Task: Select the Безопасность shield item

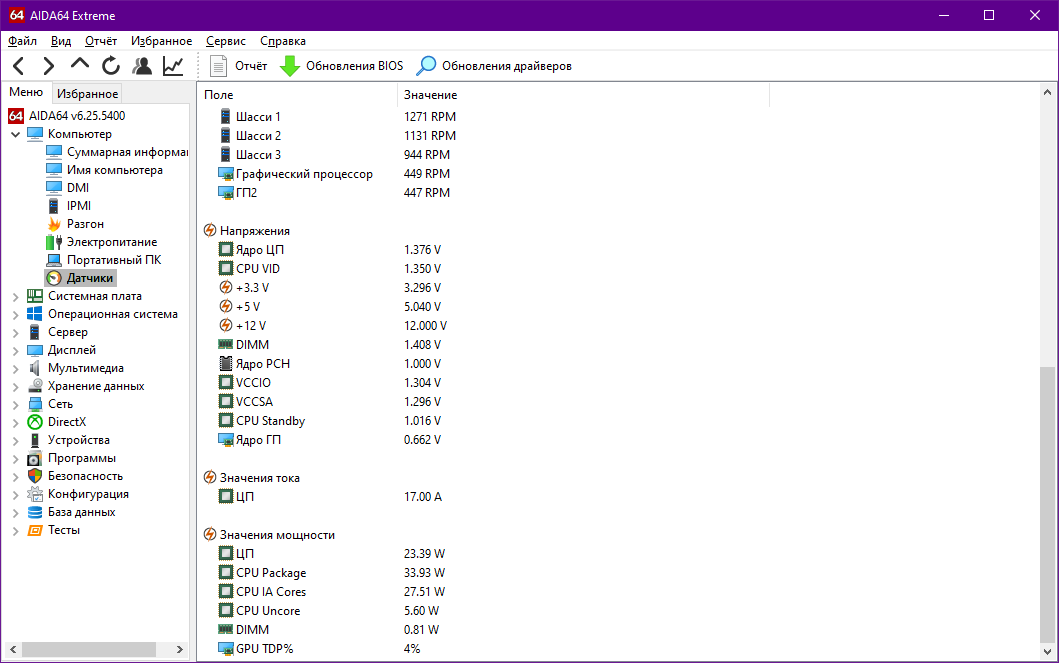Action: [75, 476]
